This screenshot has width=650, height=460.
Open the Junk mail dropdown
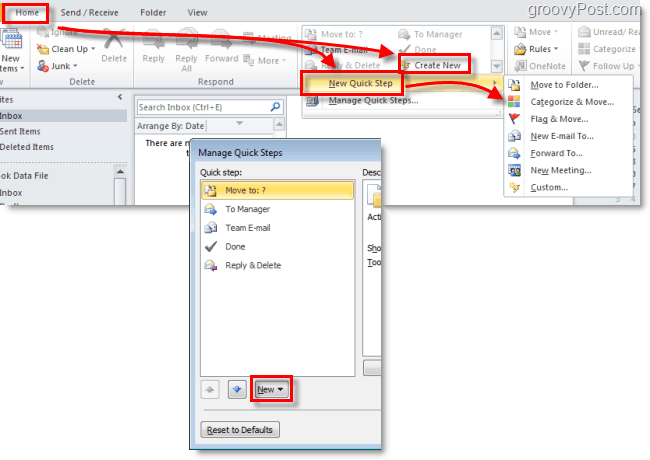pos(57,66)
